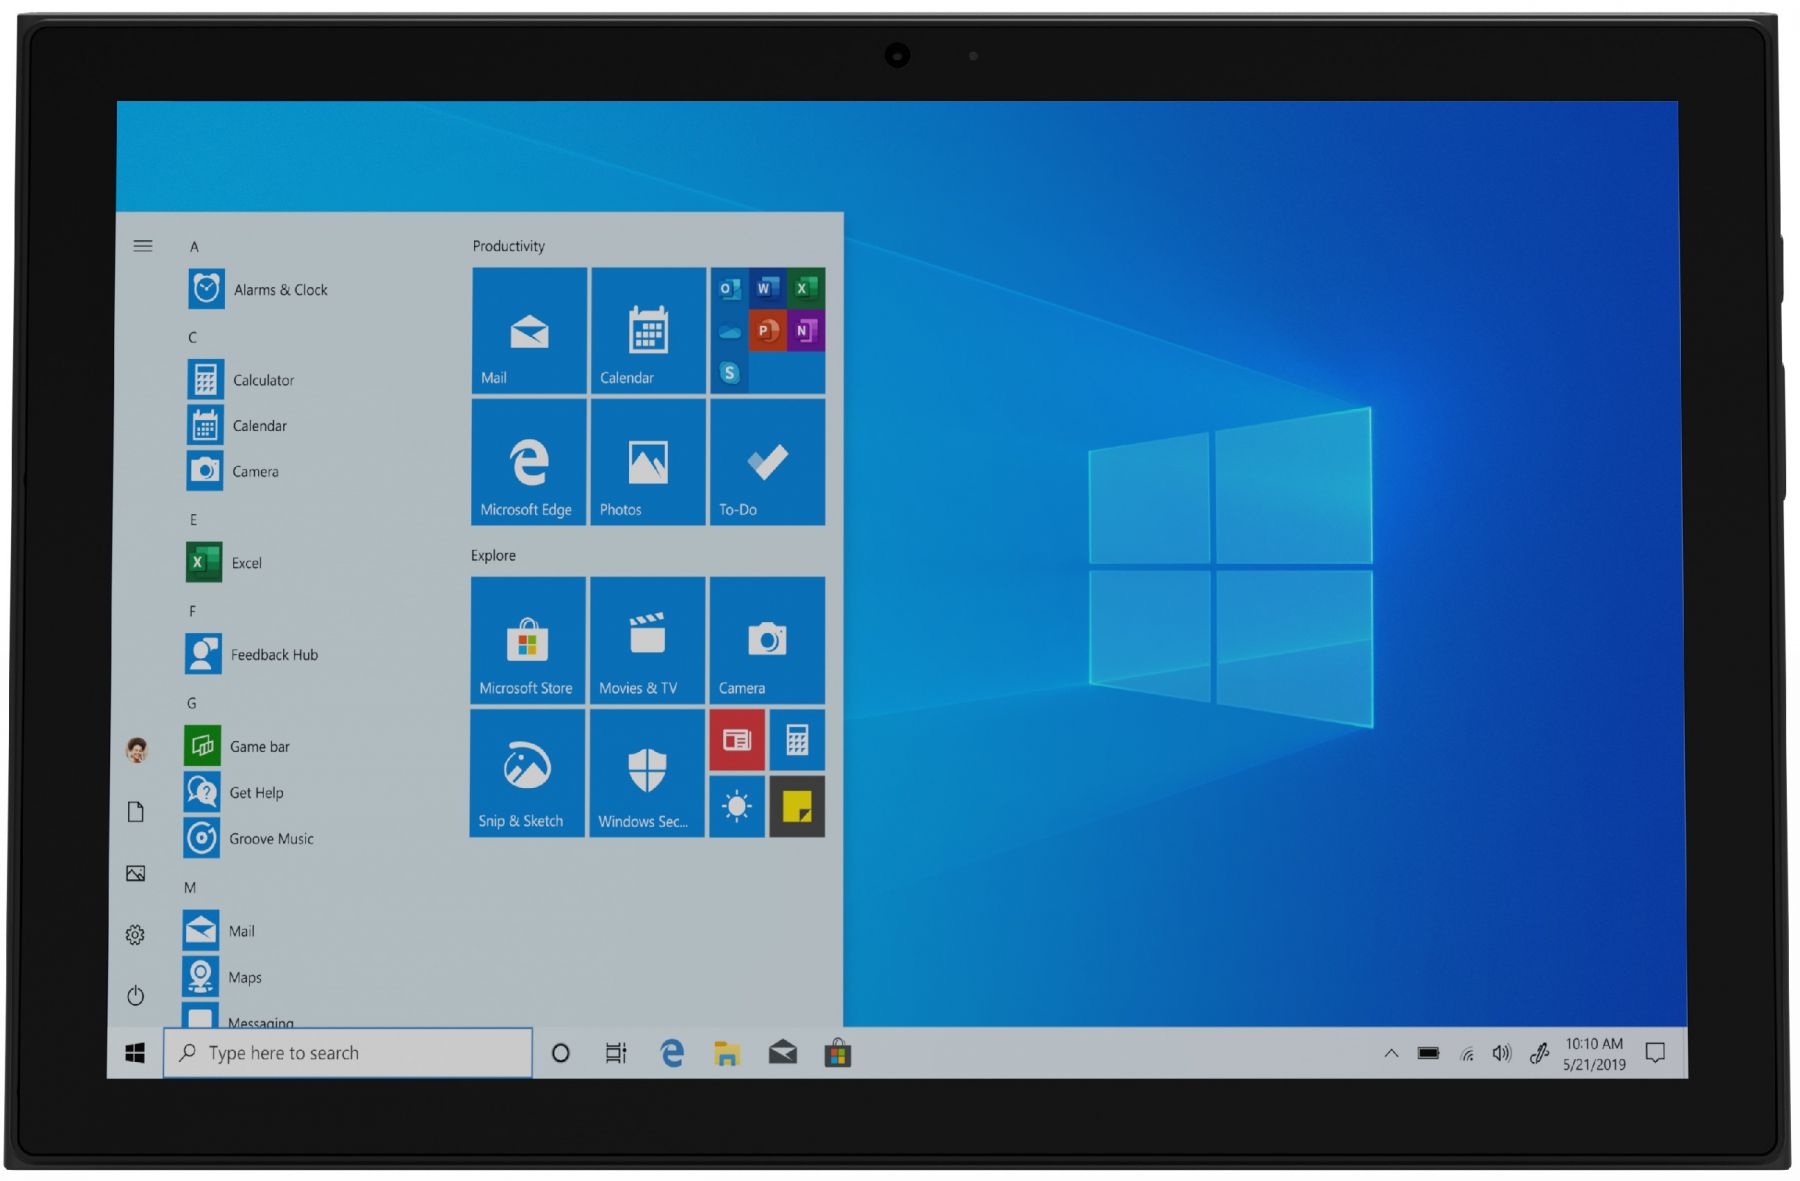This screenshot has height=1181, width=1800.
Task: Open Feedback Hub app
Action: point(253,654)
